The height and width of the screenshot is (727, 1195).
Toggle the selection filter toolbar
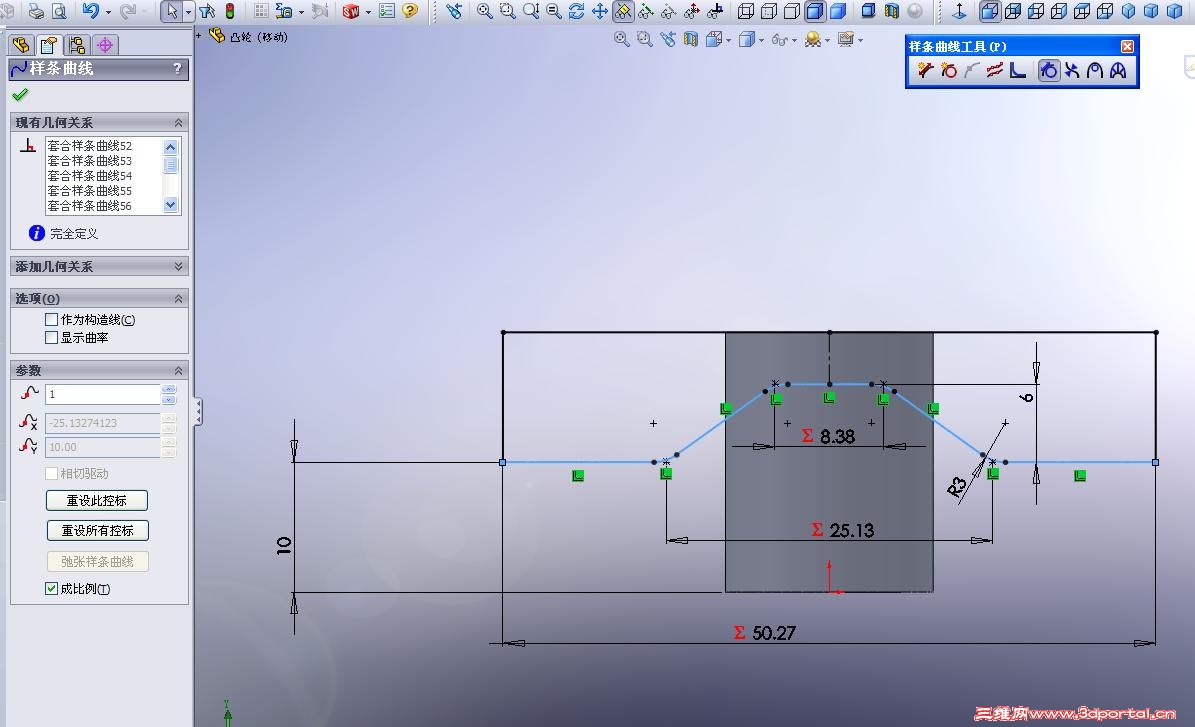coord(207,11)
